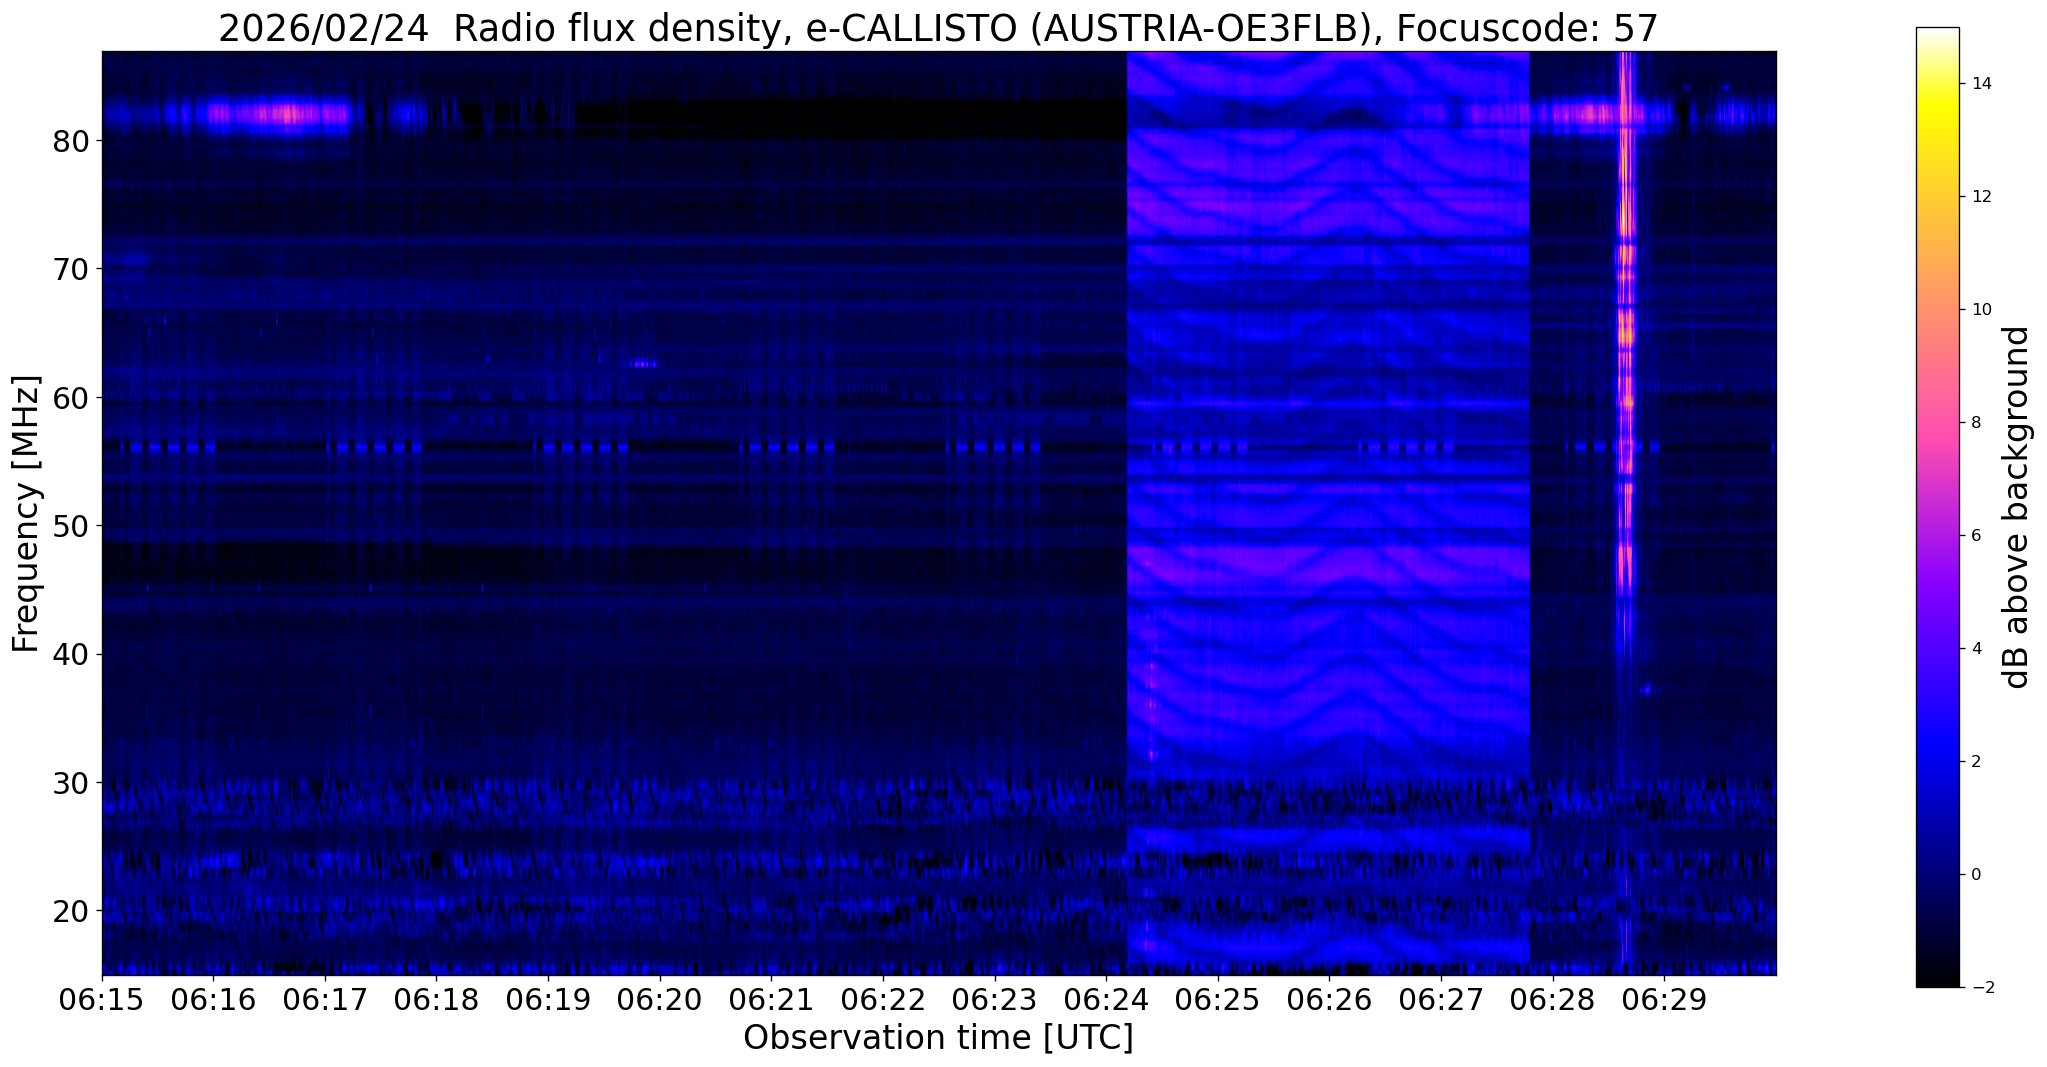2047x1067 pixels.
Task: Select the 0 dB colorbar tick label
Action: 1976,875
